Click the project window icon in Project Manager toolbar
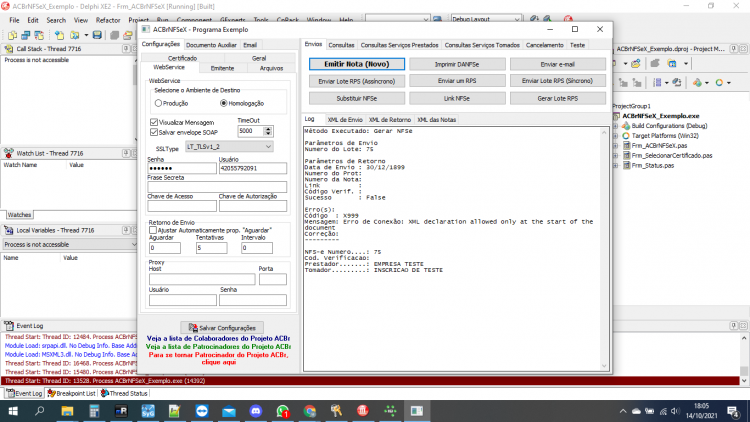Viewport: 750px width, 422px height. pos(672,64)
